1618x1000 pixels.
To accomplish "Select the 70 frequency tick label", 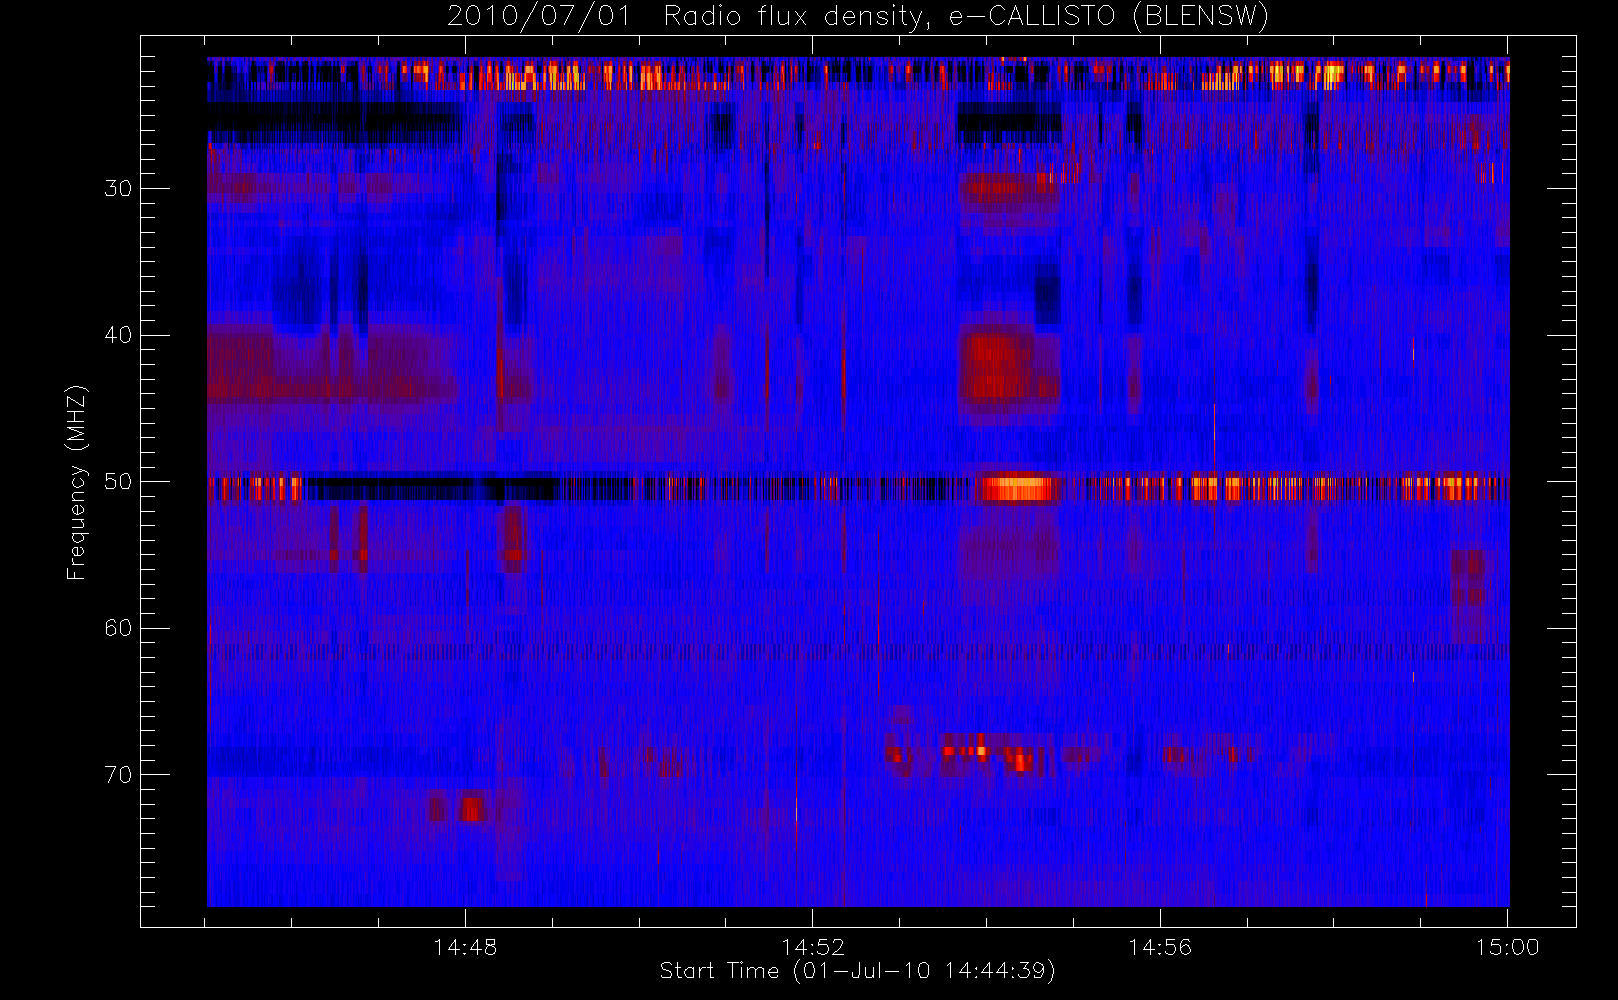I will 118,775.
